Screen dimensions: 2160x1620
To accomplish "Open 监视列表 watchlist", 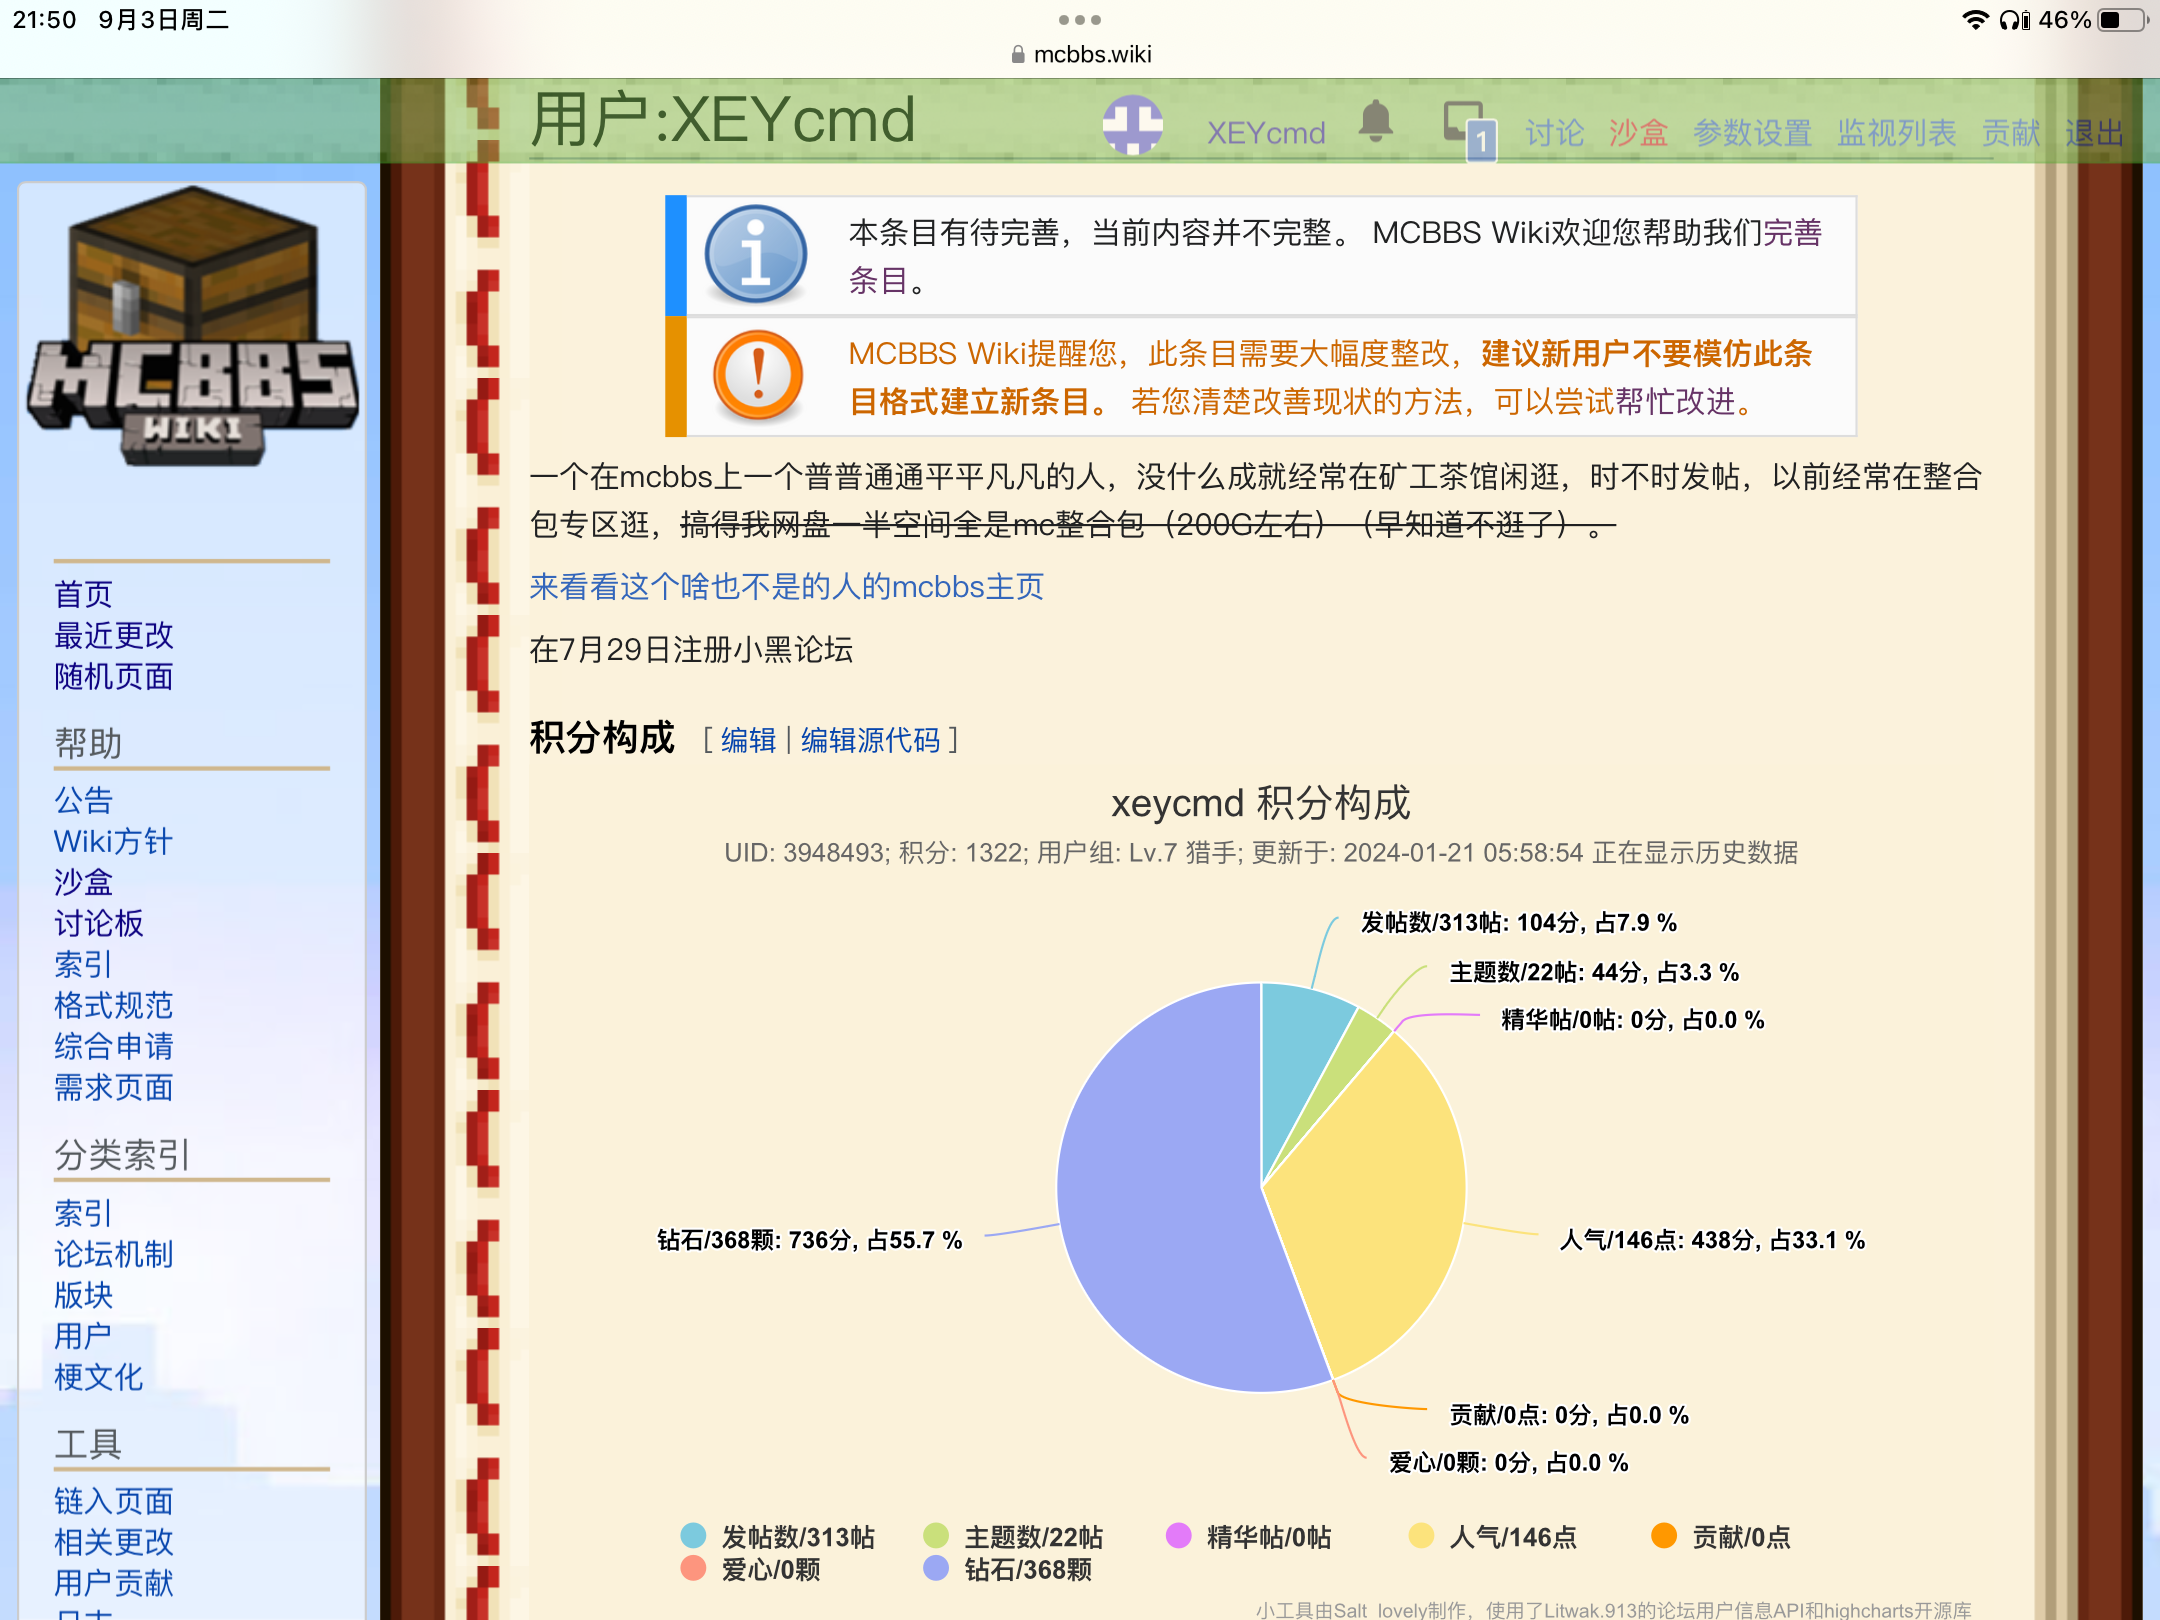I will point(1896,133).
